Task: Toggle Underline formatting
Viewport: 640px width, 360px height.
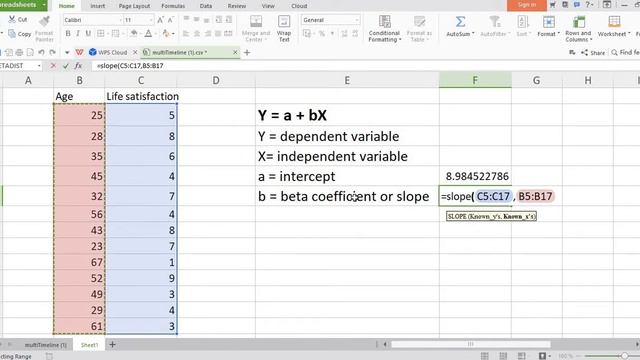Action: [x=88, y=33]
